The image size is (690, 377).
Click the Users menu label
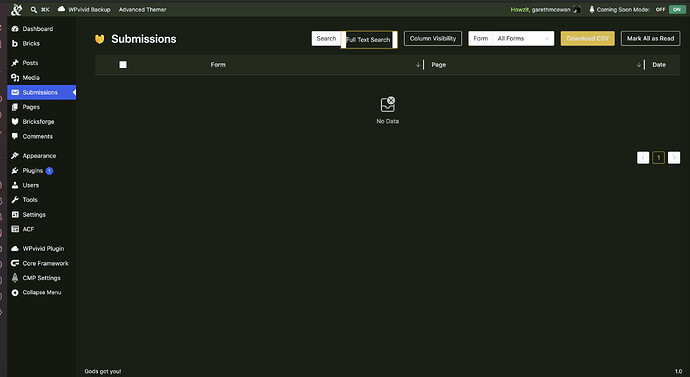pos(31,185)
